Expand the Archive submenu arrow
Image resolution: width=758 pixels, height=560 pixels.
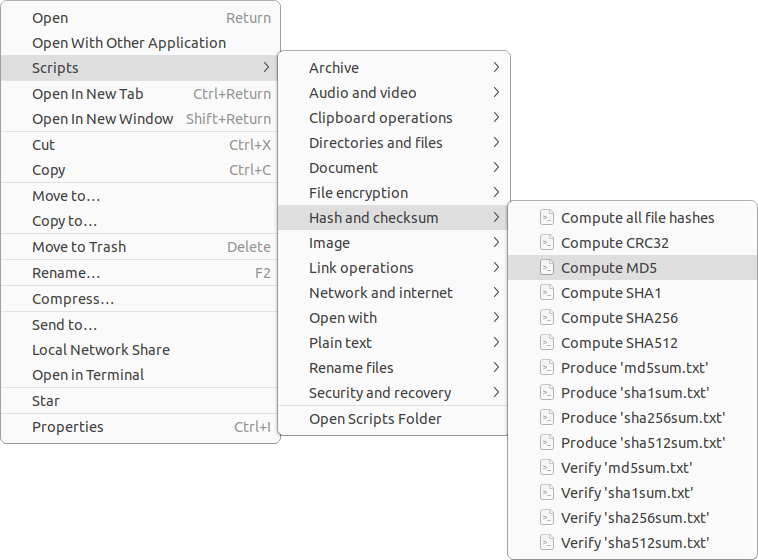[496, 67]
